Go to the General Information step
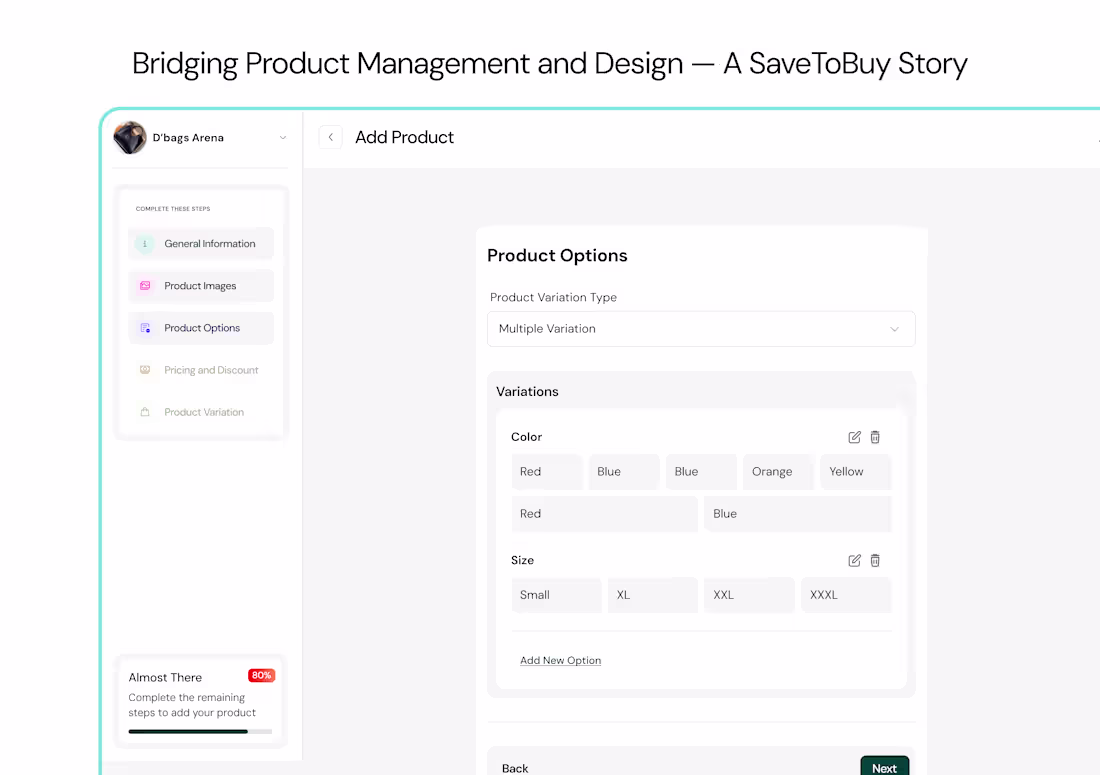1100x775 pixels. [x=200, y=243]
